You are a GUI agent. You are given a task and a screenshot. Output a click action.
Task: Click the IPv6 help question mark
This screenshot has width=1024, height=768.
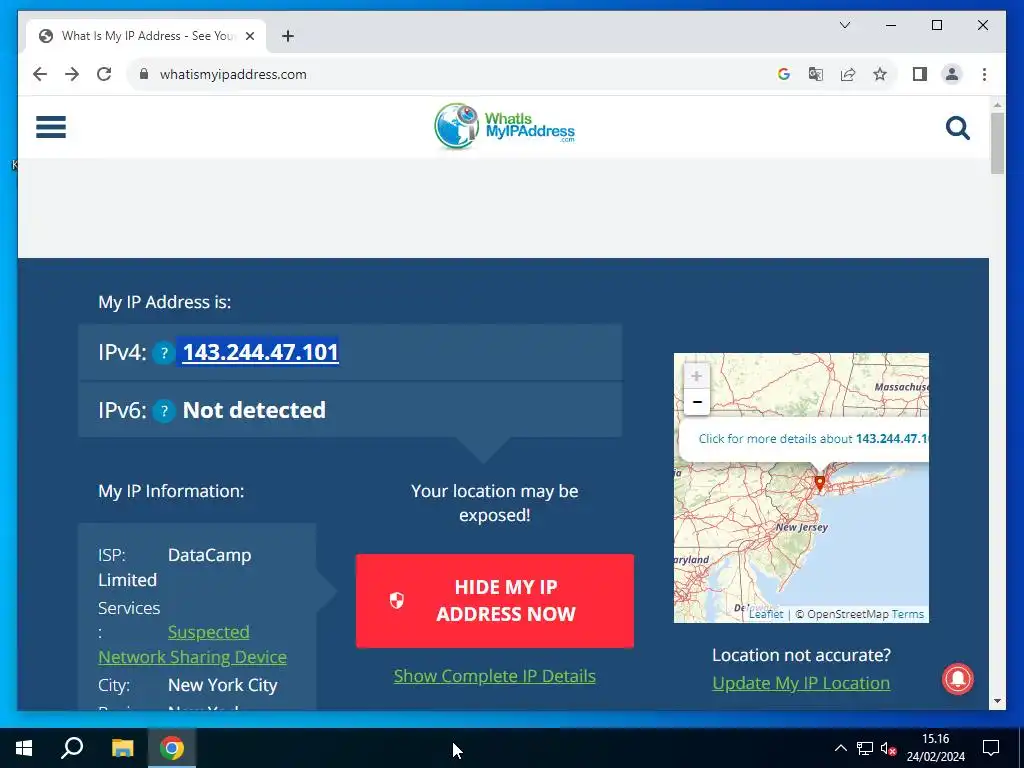(x=164, y=411)
